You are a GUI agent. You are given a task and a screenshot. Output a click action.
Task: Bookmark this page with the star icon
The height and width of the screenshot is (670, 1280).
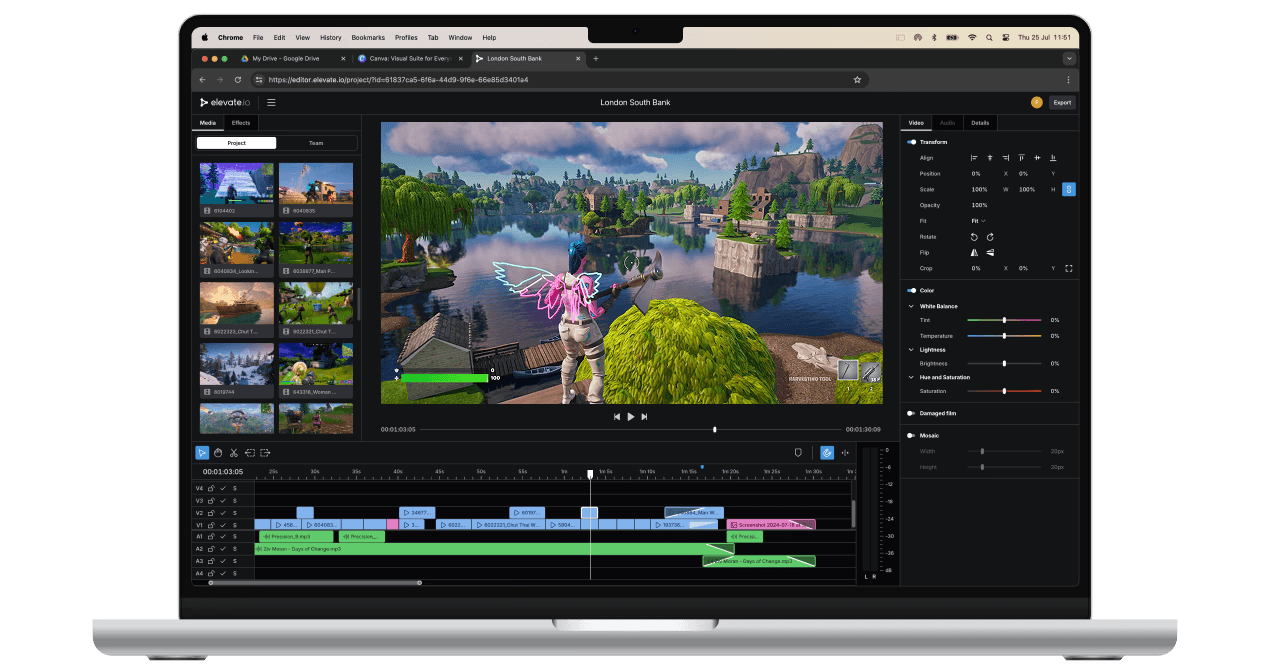coord(857,79)
